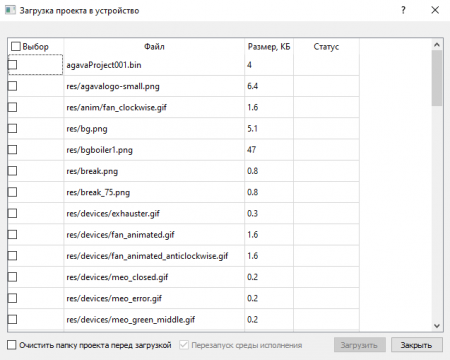This screenshot has height=360, width=450.
Task: Click the scrollbar up arrow
Action: tap(437, 44)
